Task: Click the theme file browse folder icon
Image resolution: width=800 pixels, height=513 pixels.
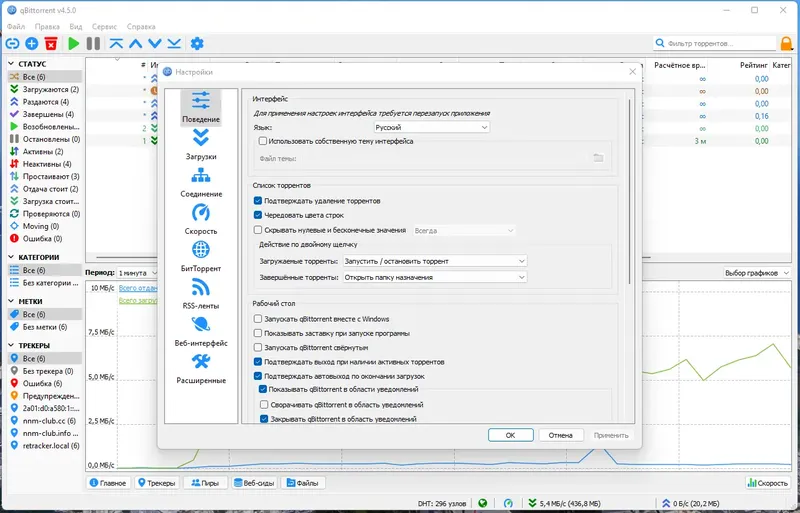Action: click(x=598, y=158)
